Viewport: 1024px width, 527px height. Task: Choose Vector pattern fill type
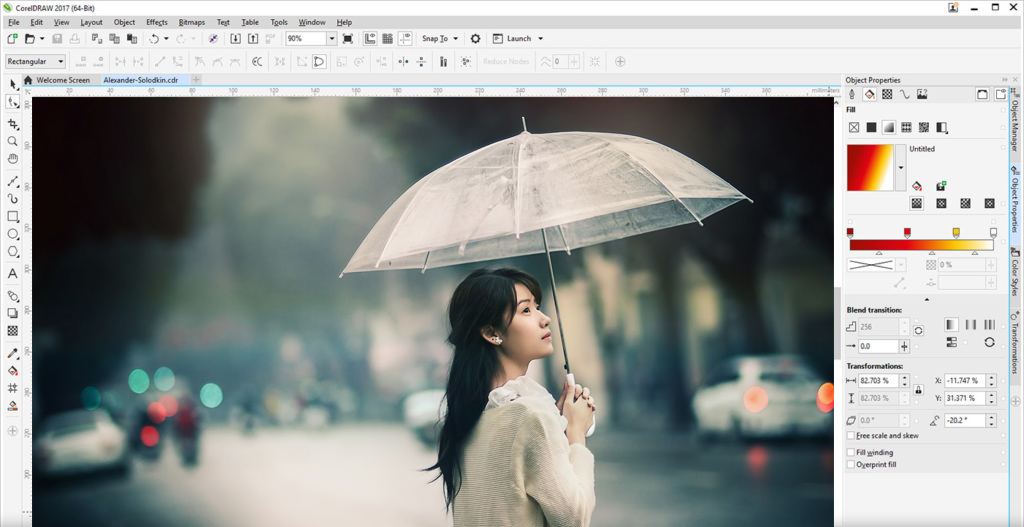click(906, 127)
